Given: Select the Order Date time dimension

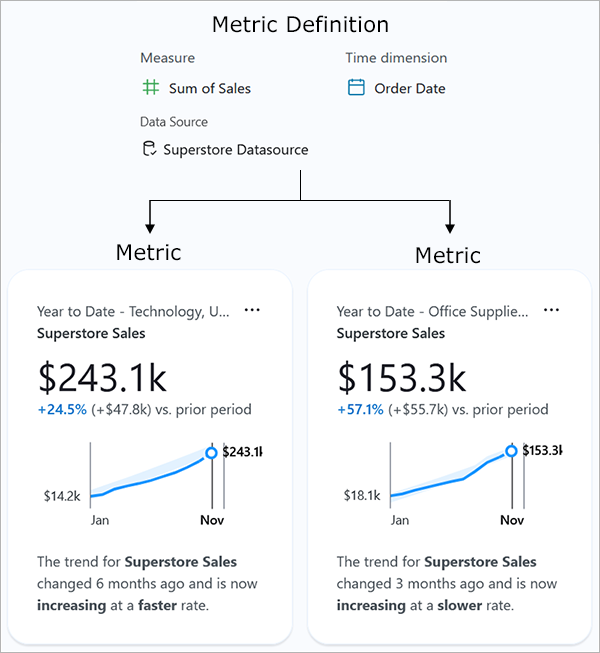Looking at the screenshot, I should (409, 88).
